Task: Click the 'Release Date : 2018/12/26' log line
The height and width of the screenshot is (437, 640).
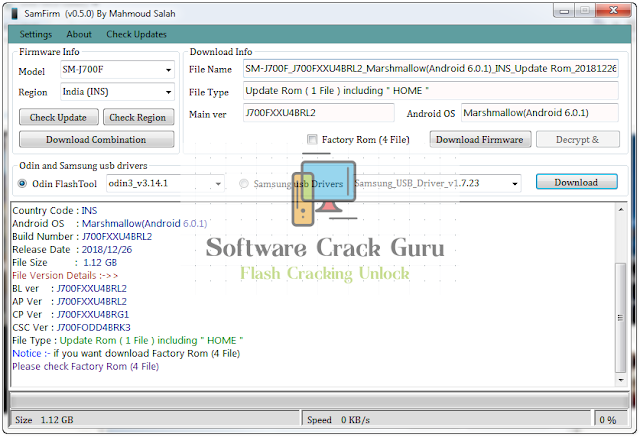Action: [72, 250]
